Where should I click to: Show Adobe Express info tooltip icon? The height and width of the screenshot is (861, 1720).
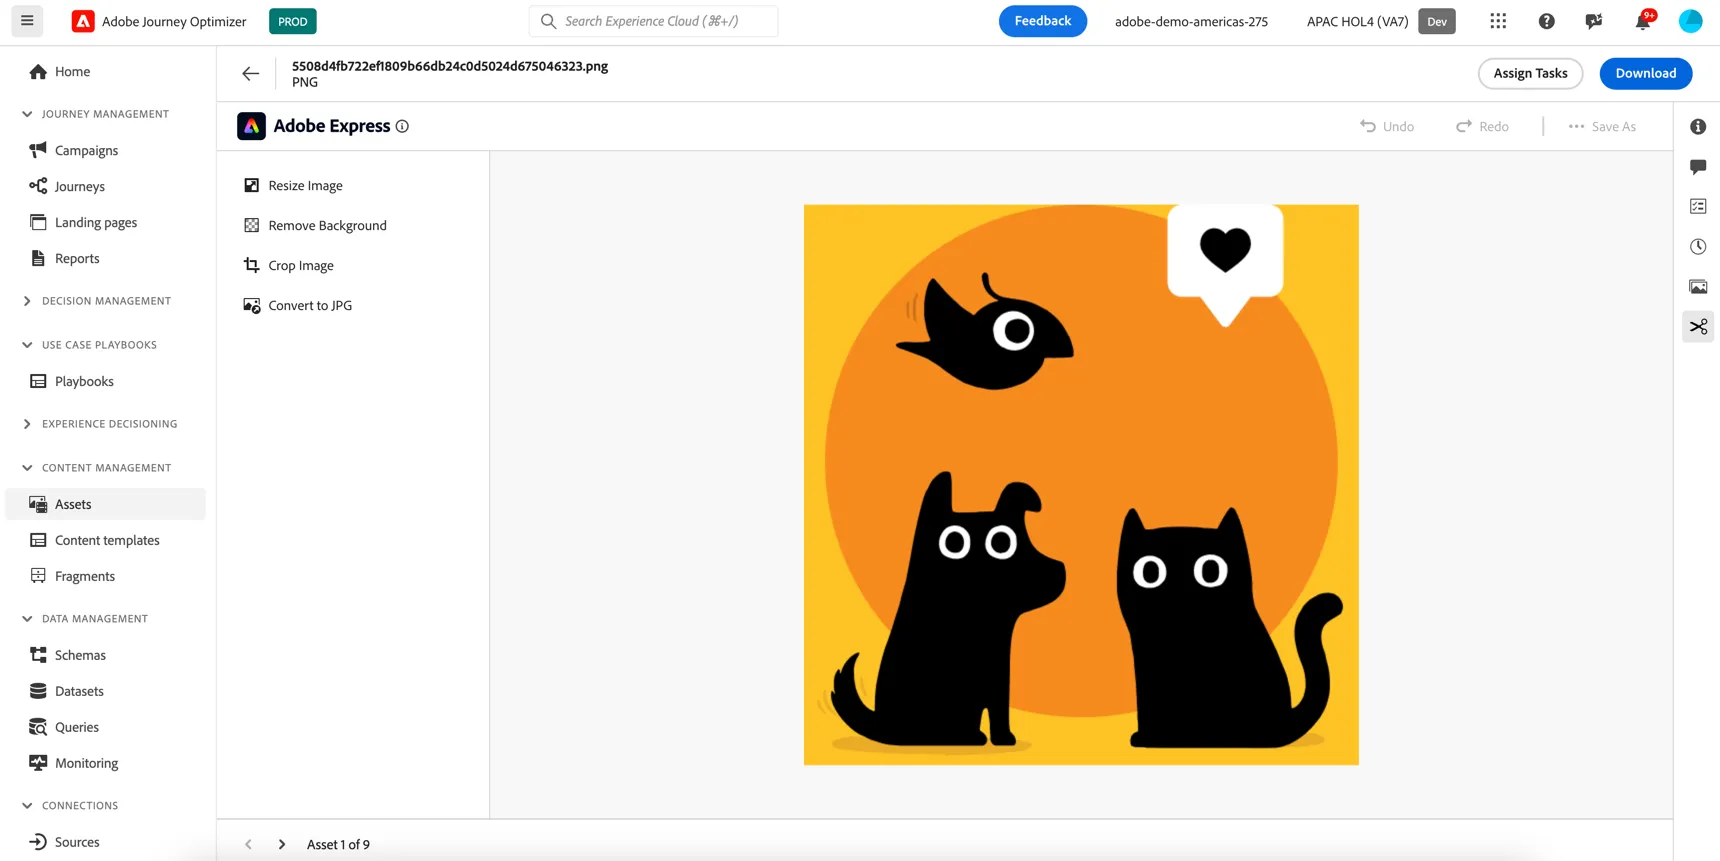click(402, 126)
